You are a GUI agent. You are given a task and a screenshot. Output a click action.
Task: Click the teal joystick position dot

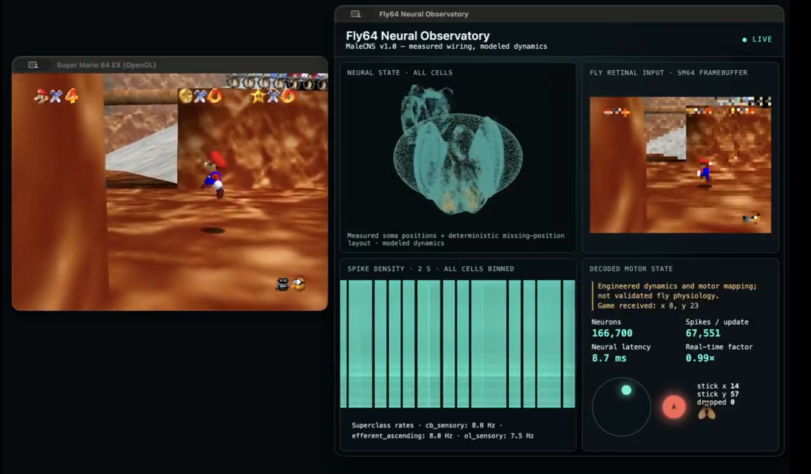coord(626,390)
